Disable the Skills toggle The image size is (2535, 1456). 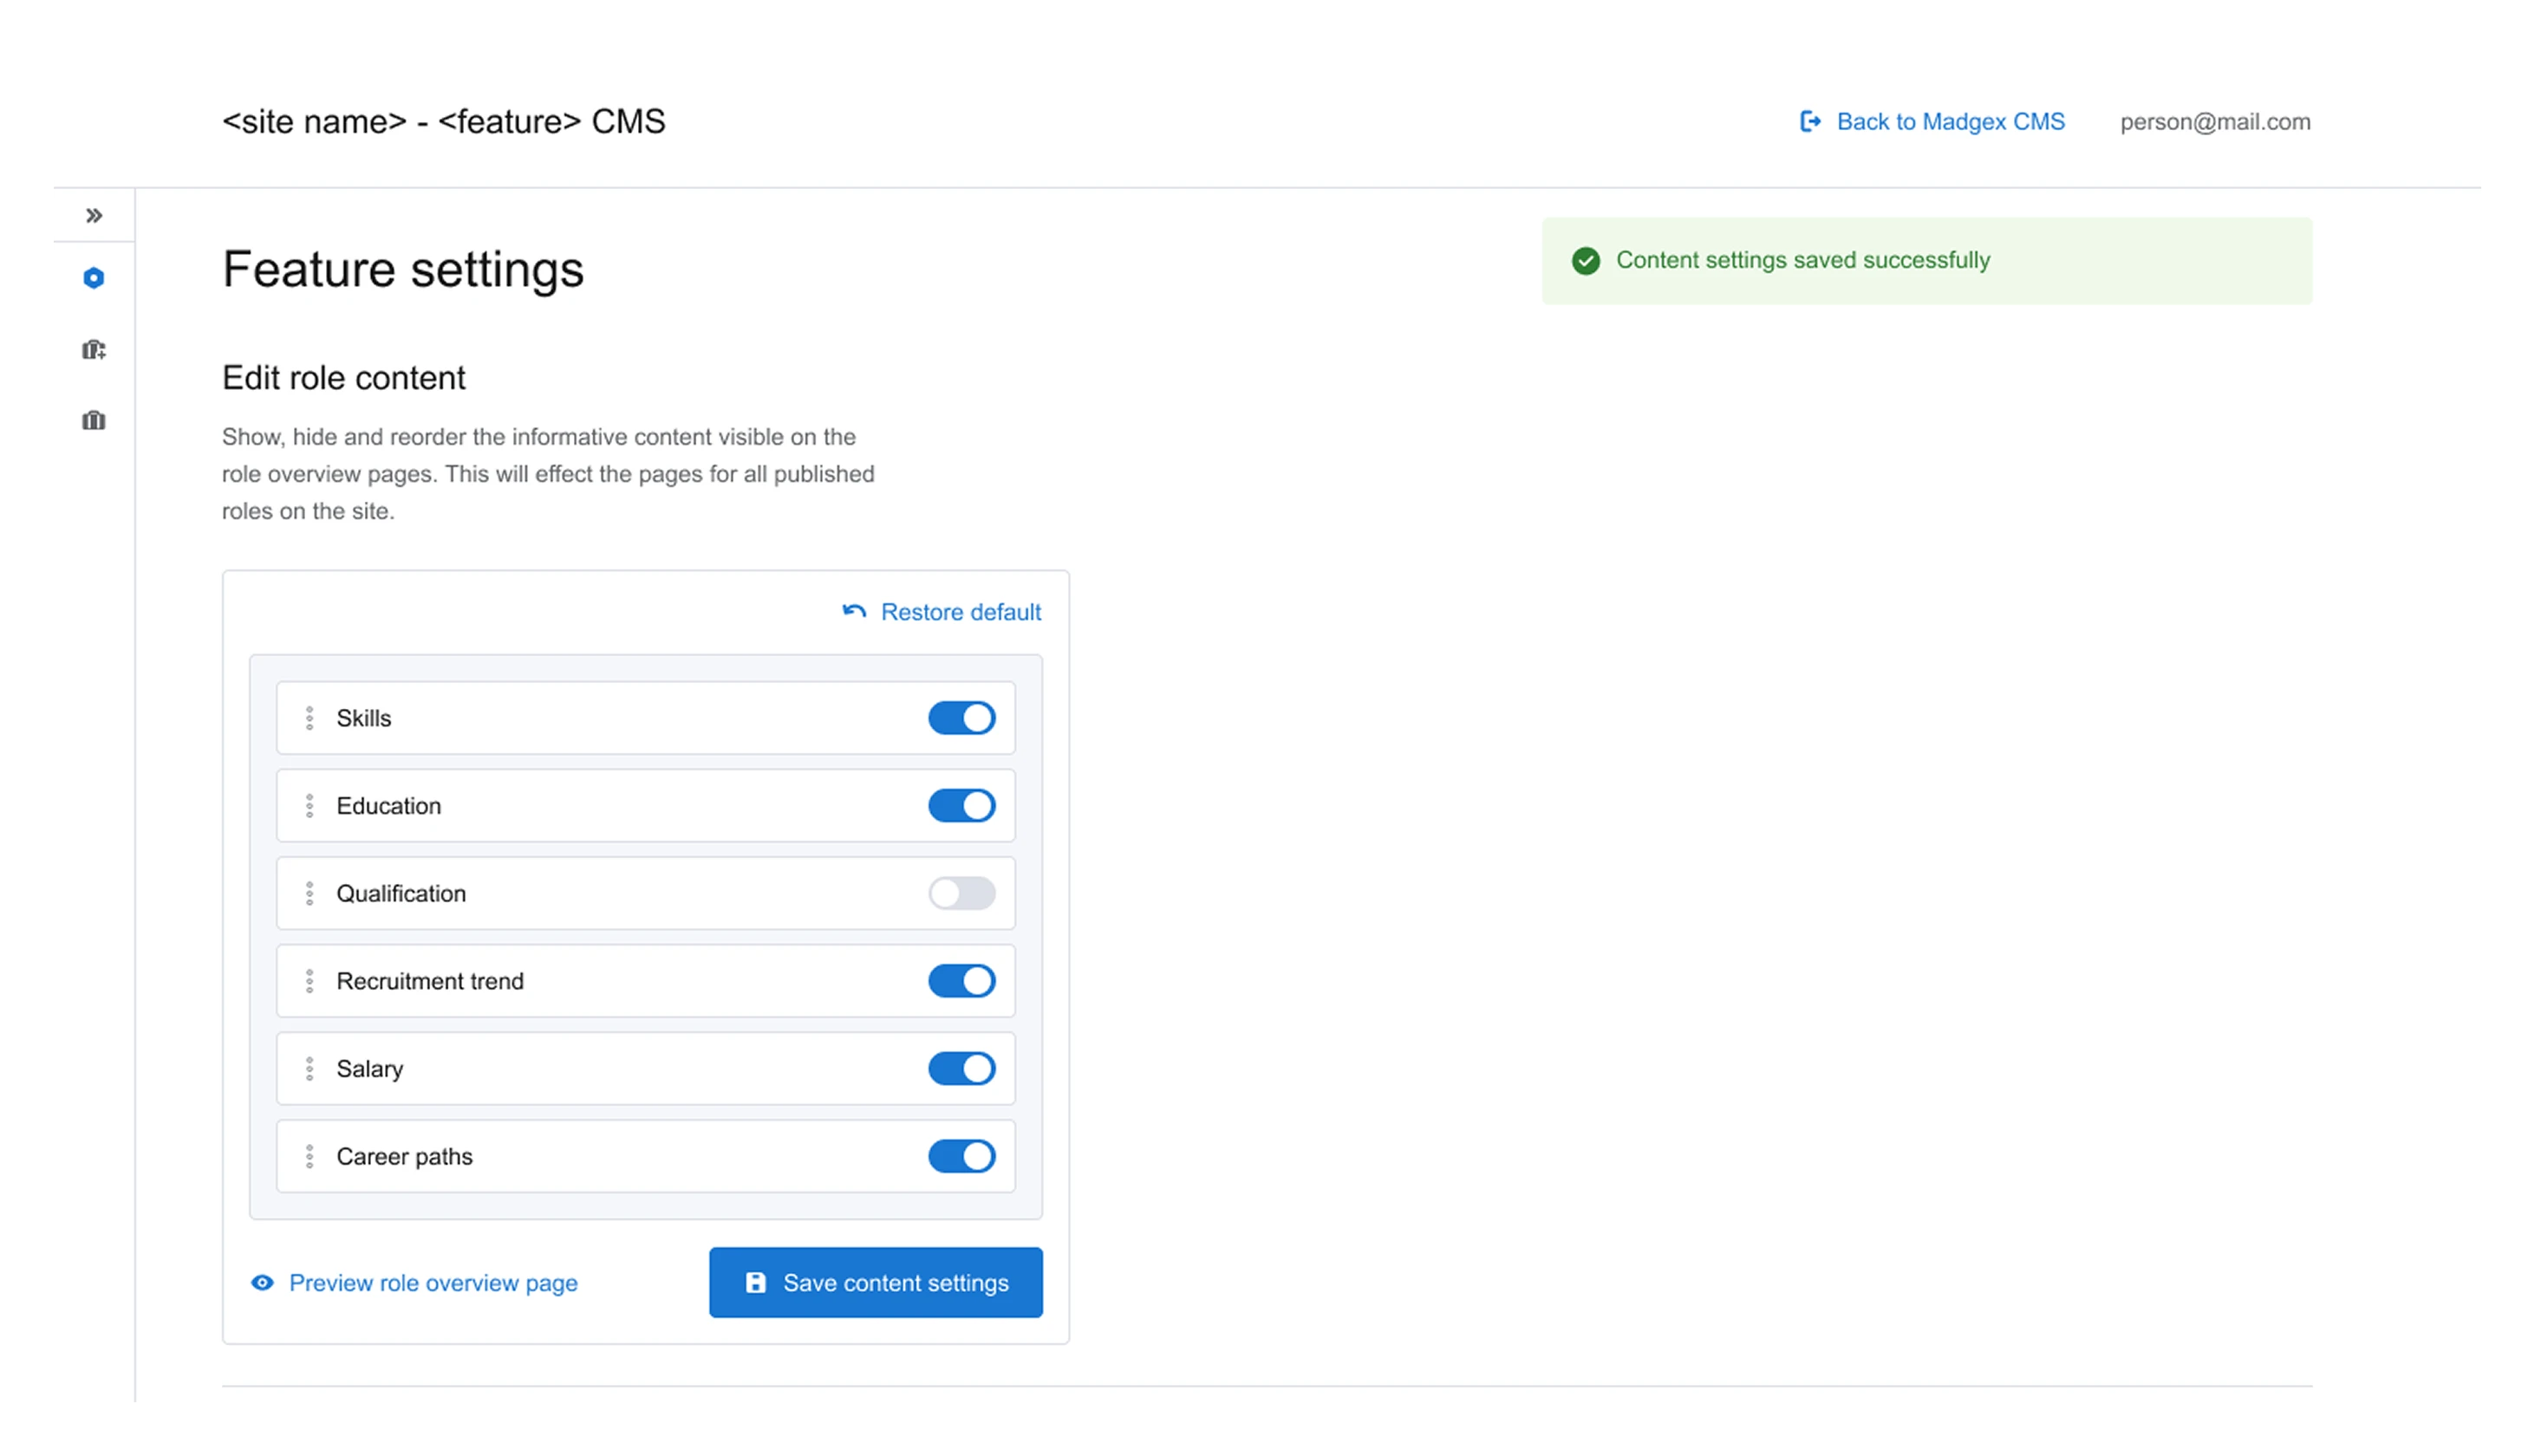(961, 718)
